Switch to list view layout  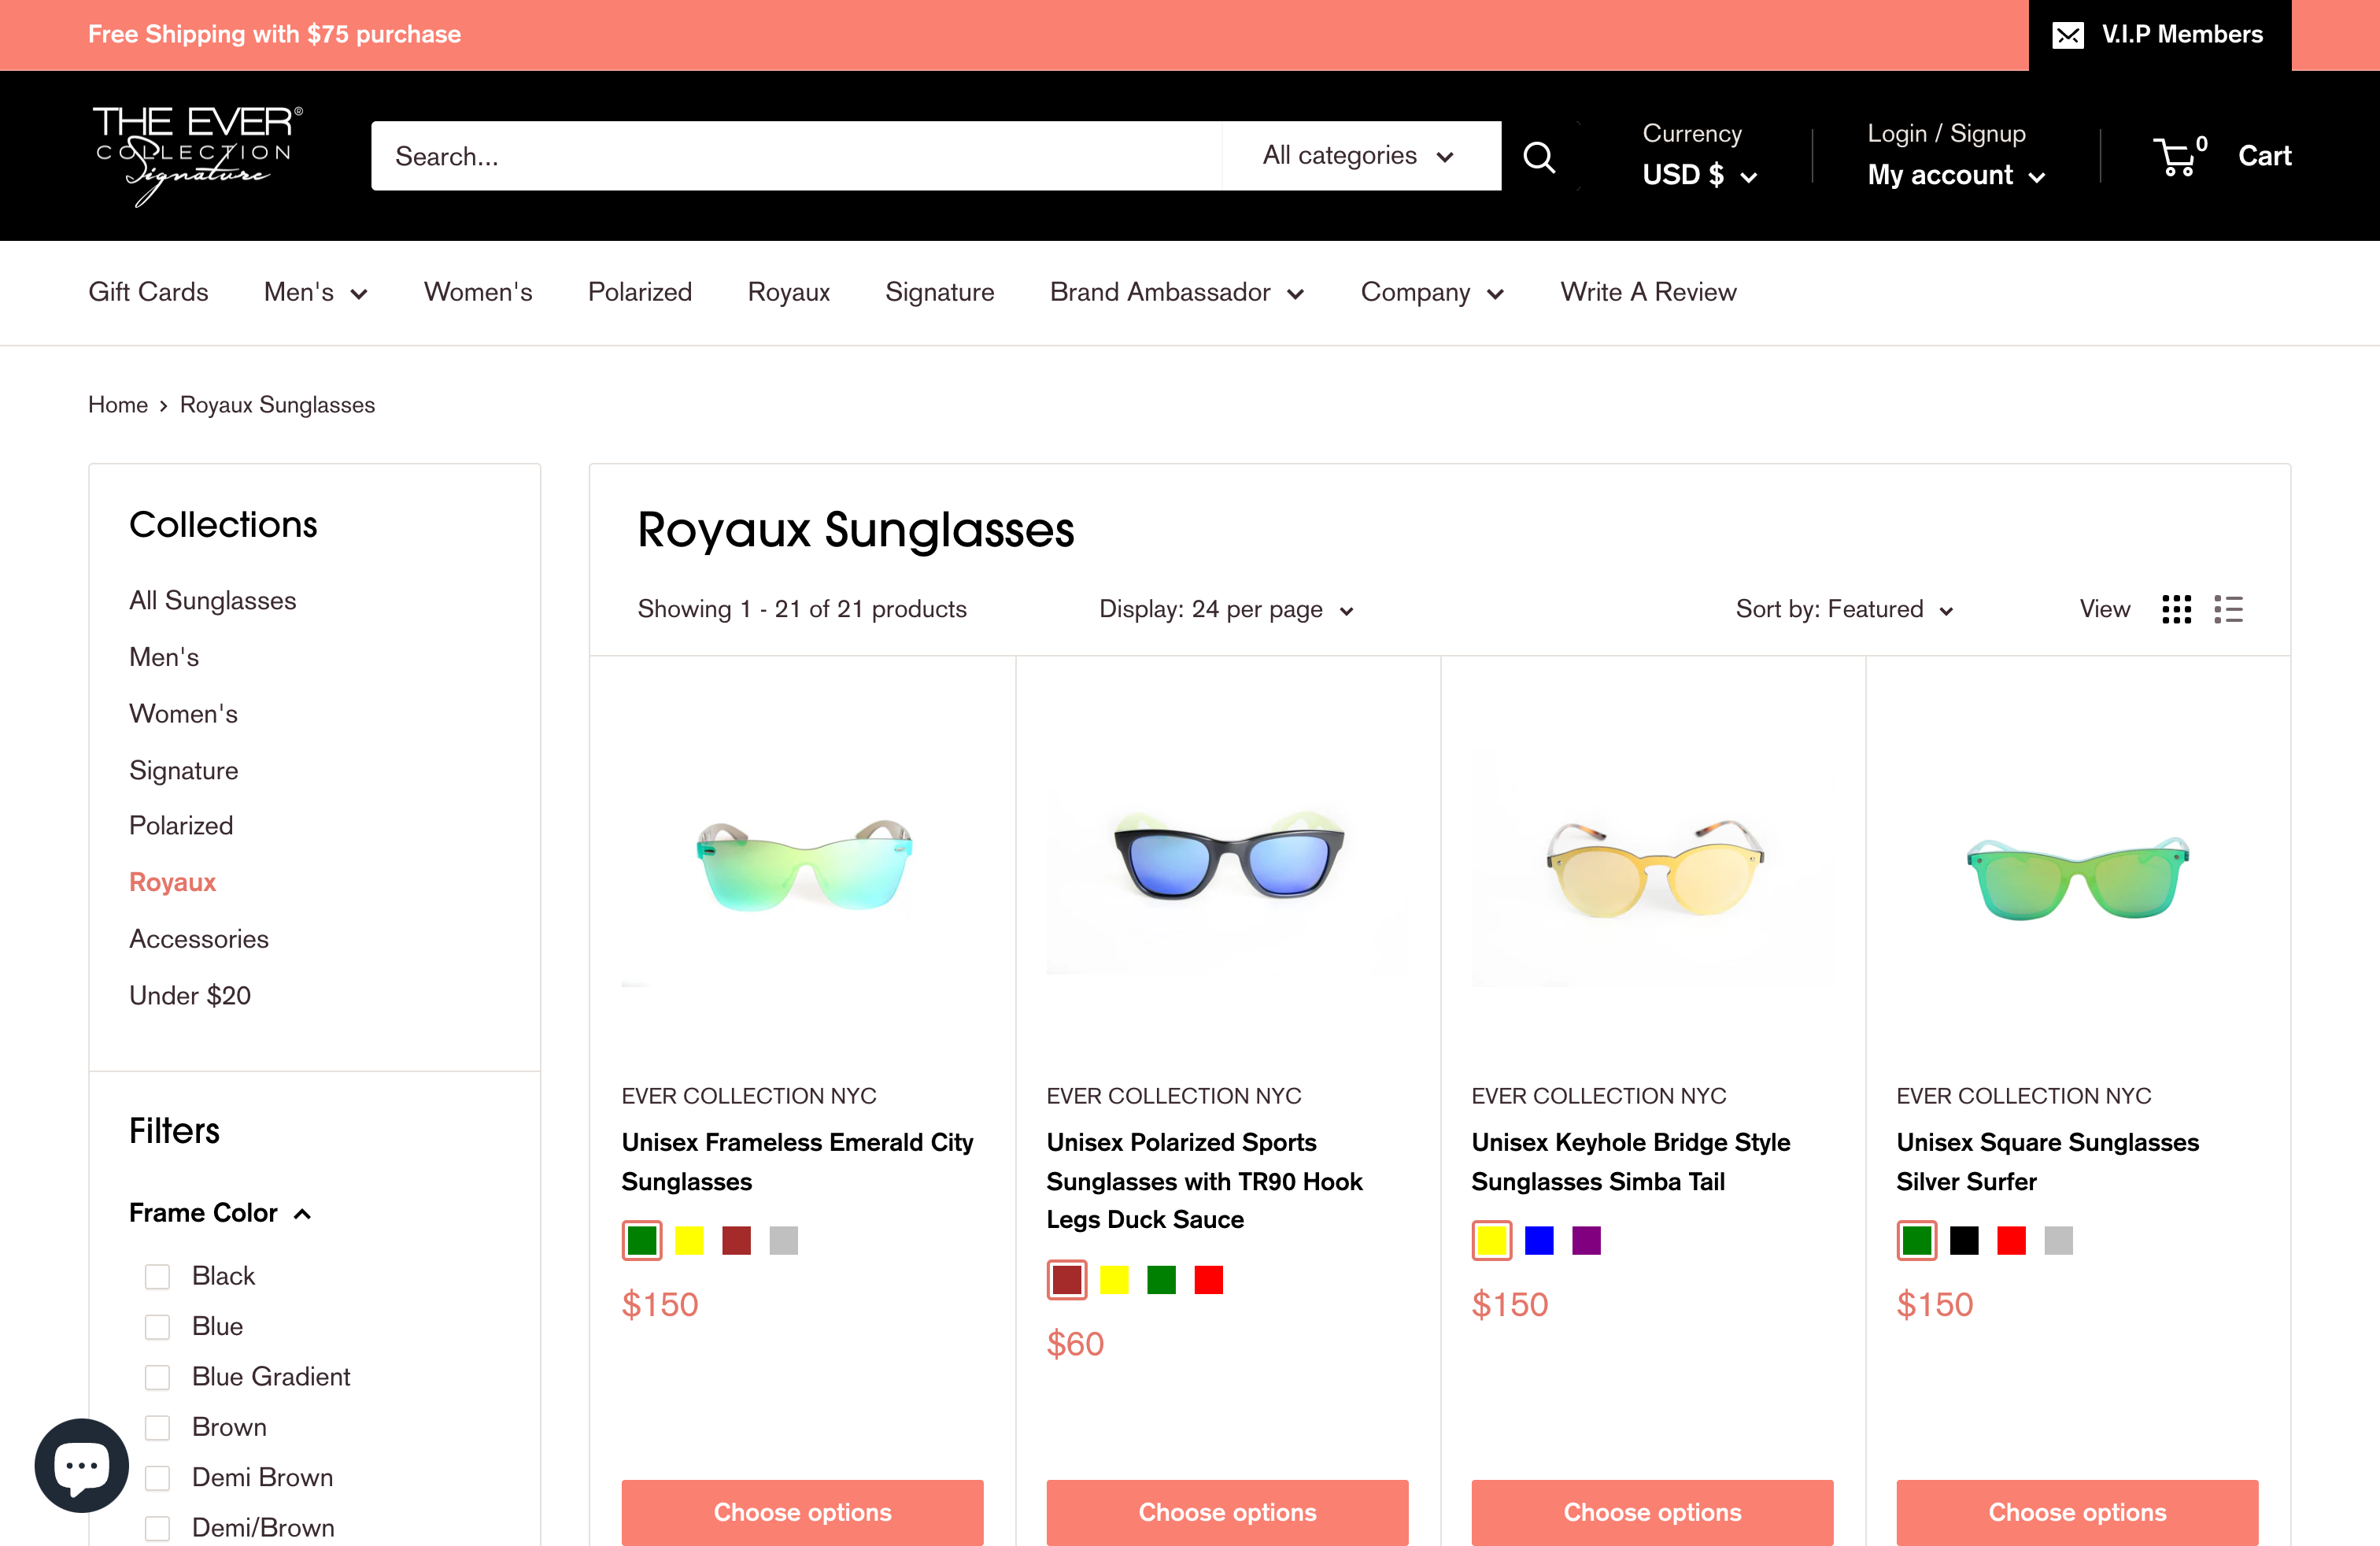(2229, 609)
